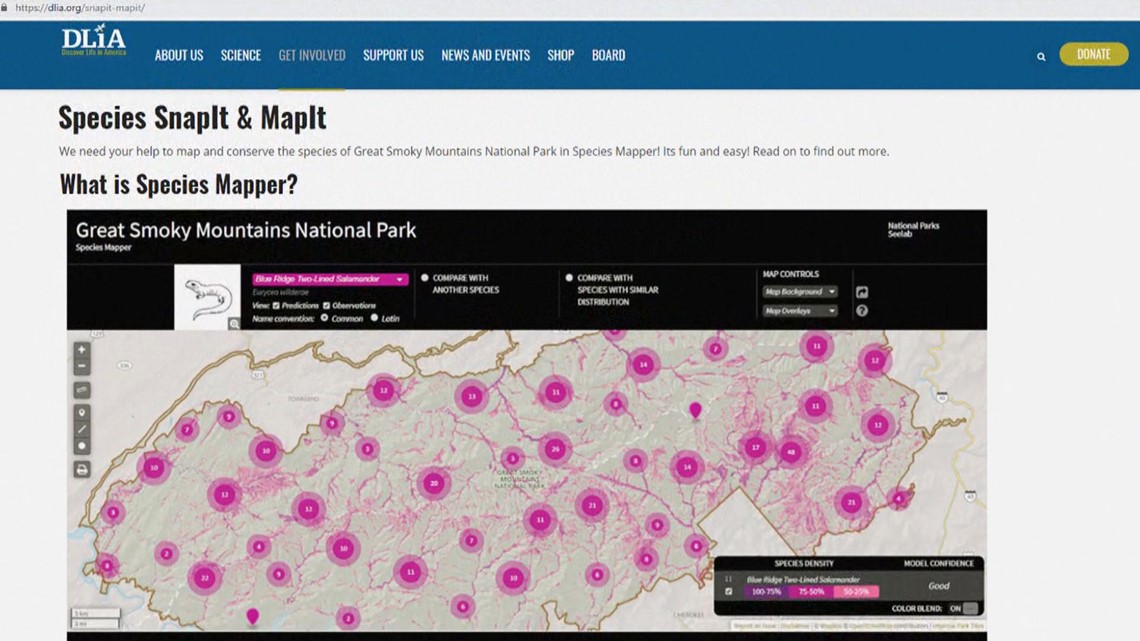1140x641 pixels.
Task: Click the cluster marker labeled 13
Action: click(x=472, y=396)
